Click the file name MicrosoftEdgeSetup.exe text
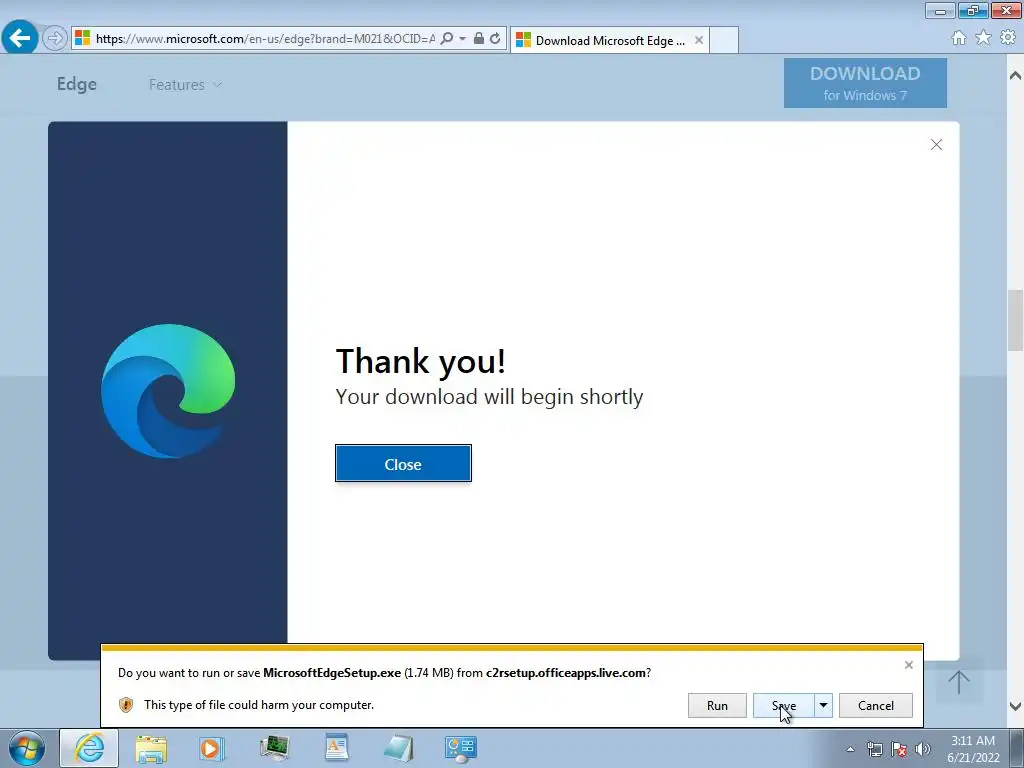 (332, 673)
